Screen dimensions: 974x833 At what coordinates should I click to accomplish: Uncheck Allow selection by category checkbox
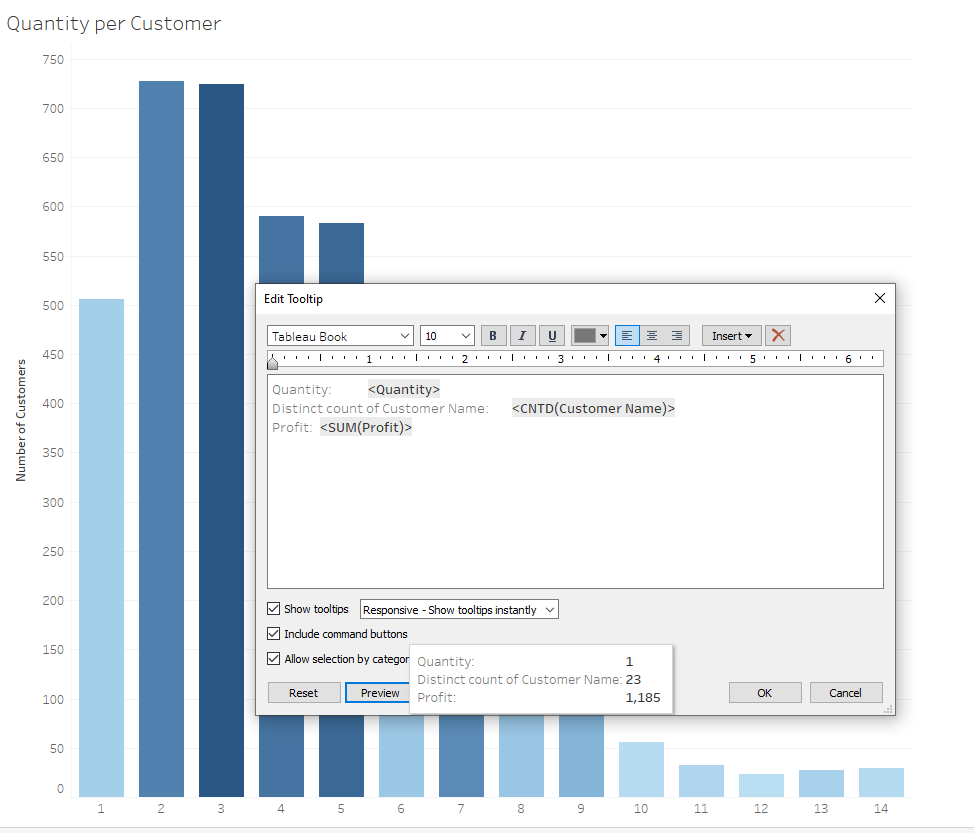pos(273,658)
